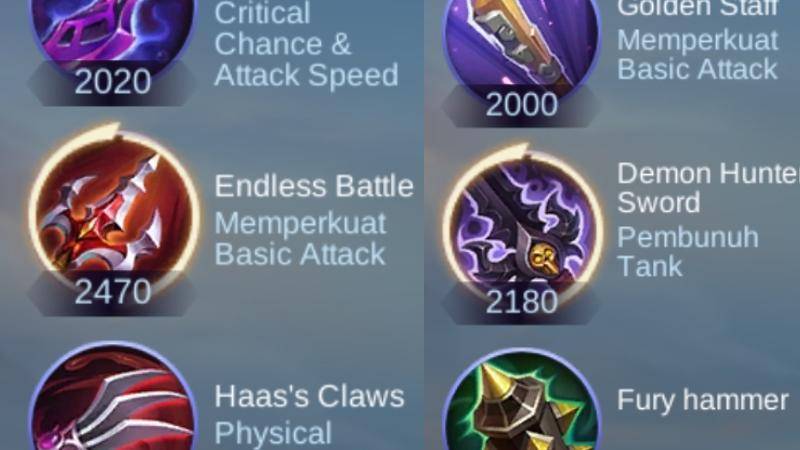Image resolution: width=800 pixels, height=450 pixels.
Task: Tap the Haas's Claws item icon
Action: point(113,397)
